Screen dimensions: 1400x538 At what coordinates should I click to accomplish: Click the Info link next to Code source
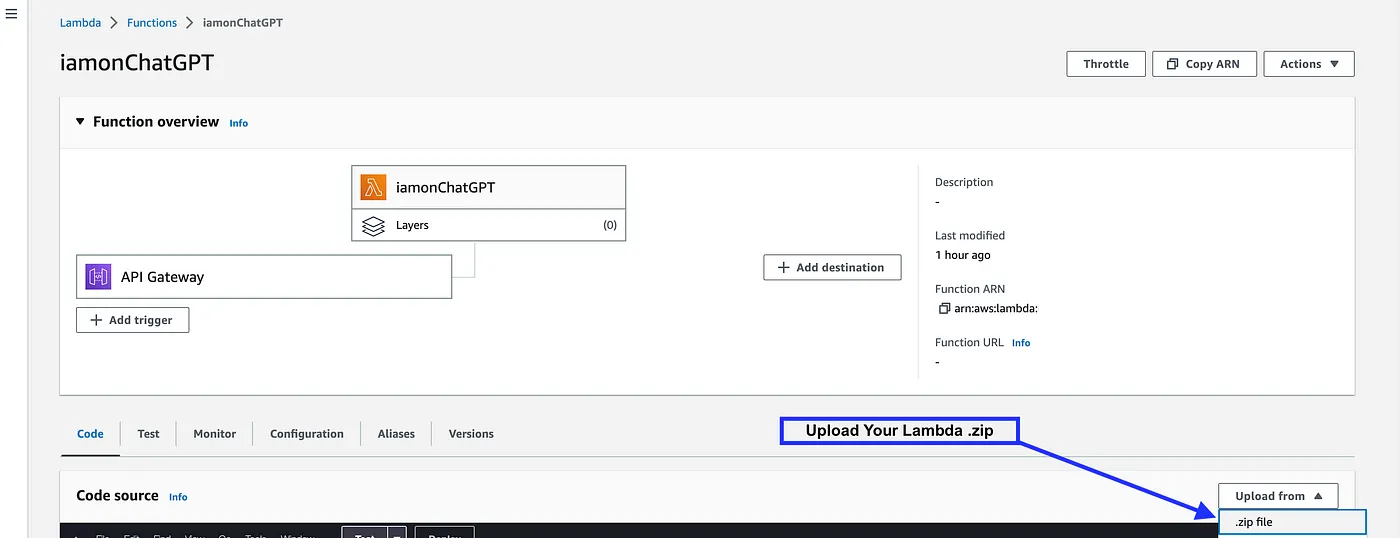coord(178,497)
